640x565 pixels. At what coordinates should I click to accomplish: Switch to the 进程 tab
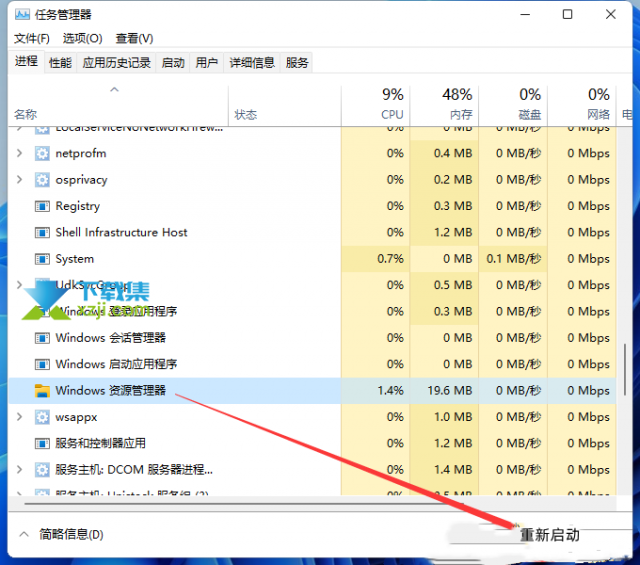(x=27, y=62)
